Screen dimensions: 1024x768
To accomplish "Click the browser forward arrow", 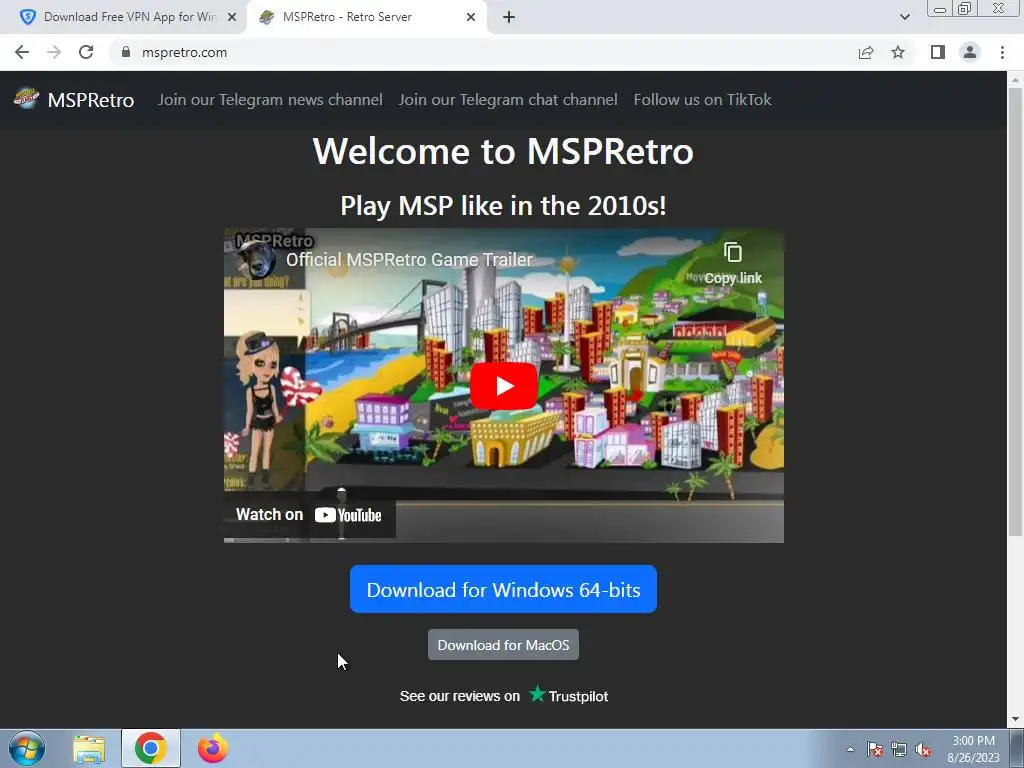I will [54, 52].
